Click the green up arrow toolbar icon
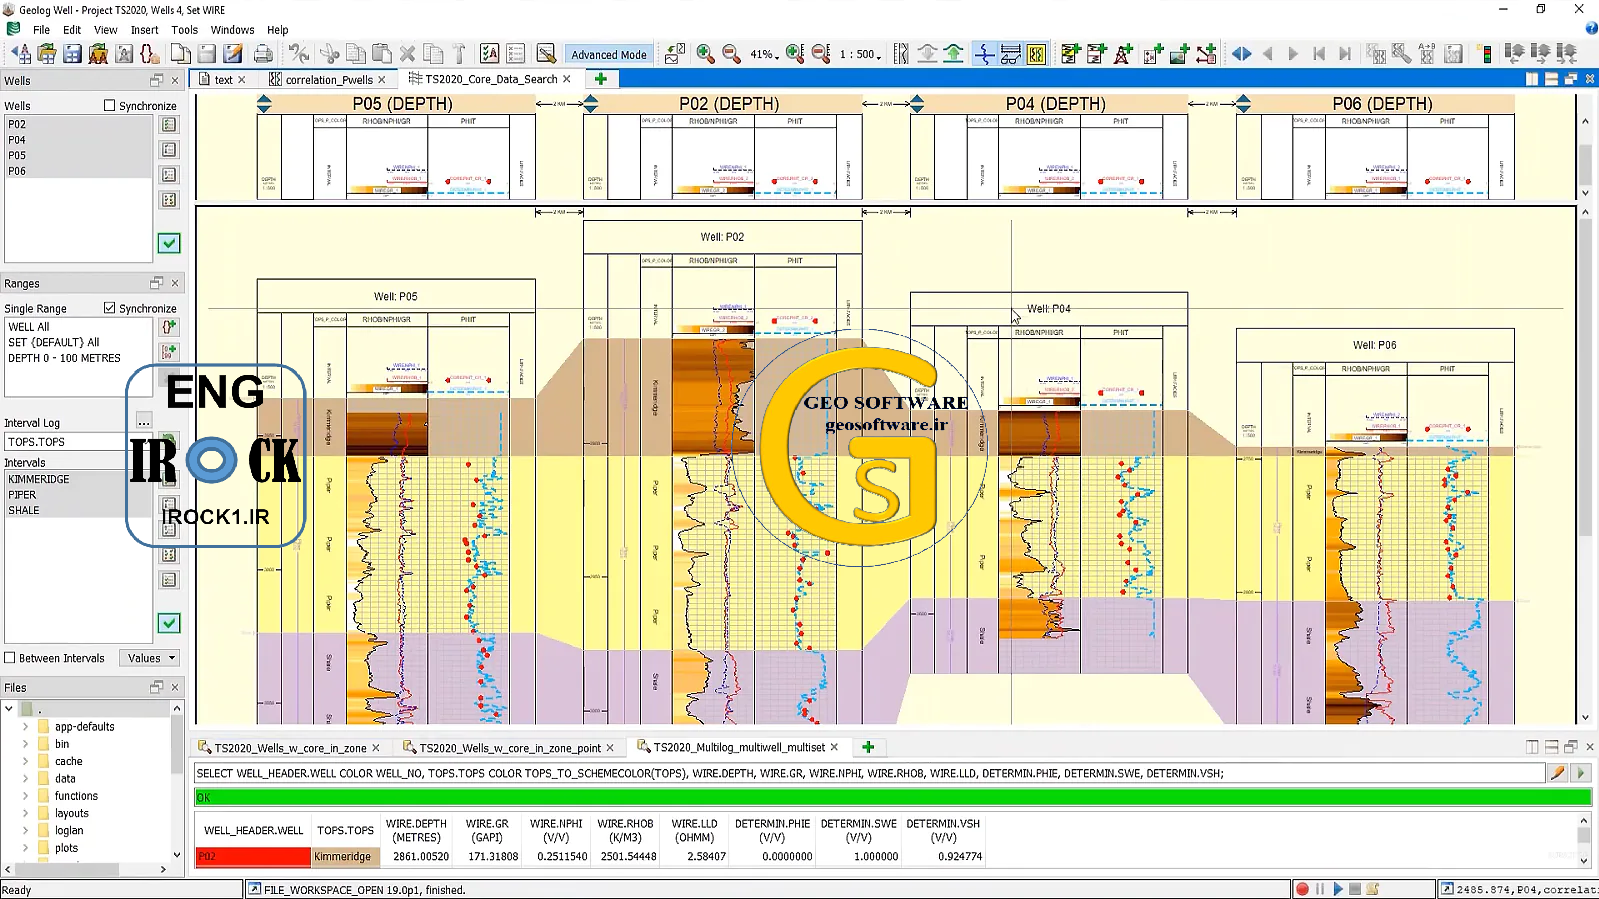Viewport: 1599px width, 899px height. point(953,54)
